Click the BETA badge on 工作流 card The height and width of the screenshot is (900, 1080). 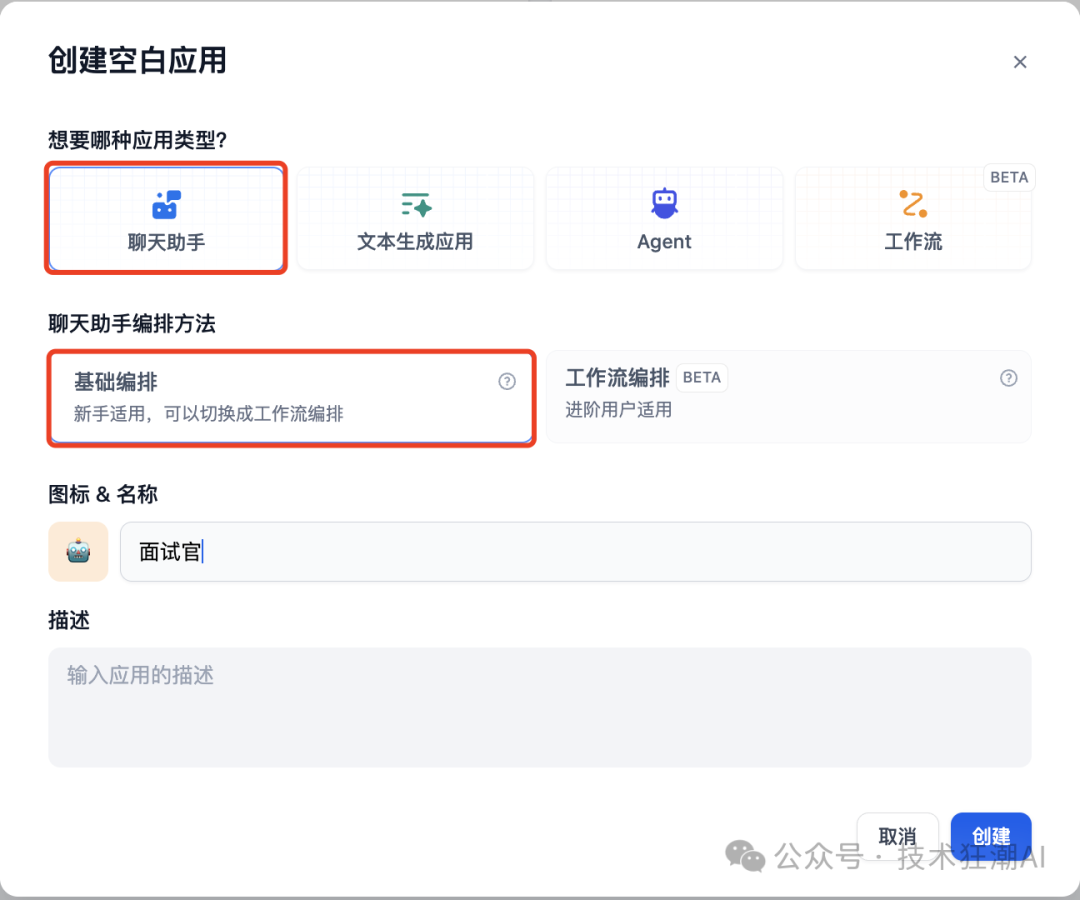pyautogui.click(x=1009, y=177)
